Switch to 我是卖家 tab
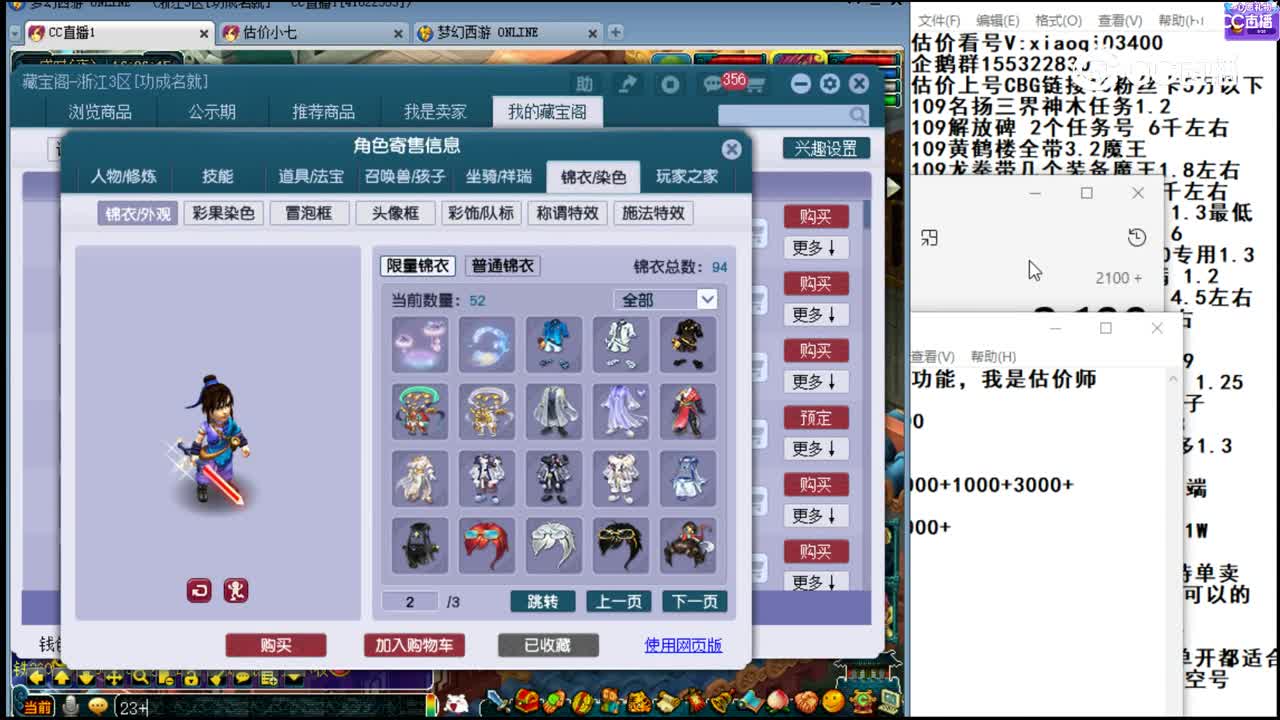 [x=435, y=112]
